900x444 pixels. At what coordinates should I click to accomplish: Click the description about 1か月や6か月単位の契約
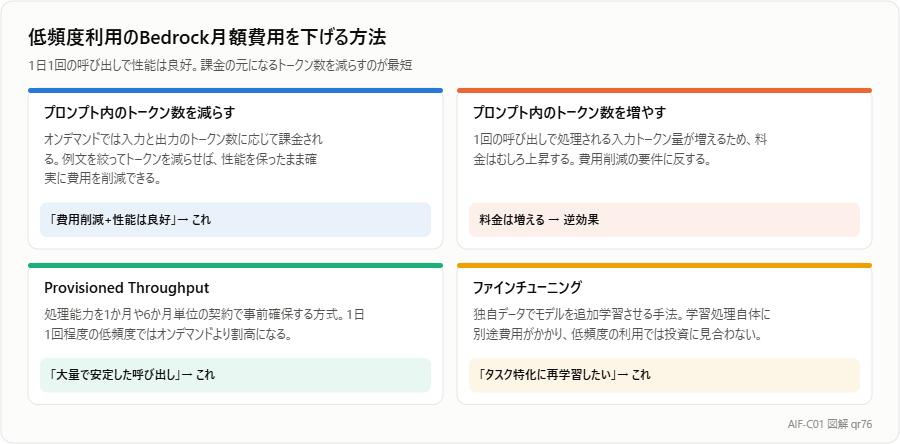204,325
